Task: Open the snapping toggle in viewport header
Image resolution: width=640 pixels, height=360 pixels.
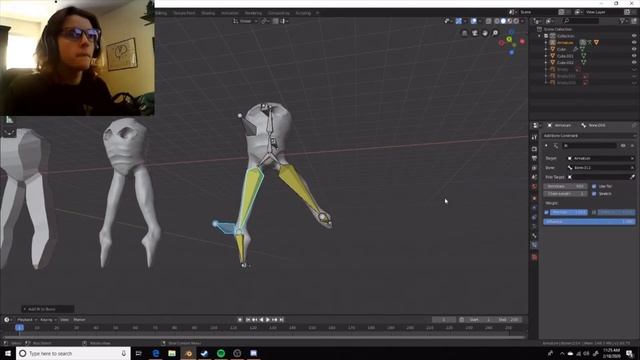Action: coord(276,21)
